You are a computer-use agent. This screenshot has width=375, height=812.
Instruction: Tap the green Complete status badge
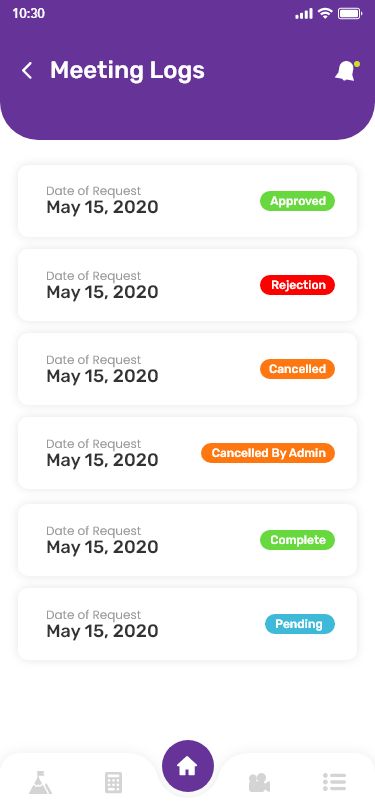[x=297, y=540]
